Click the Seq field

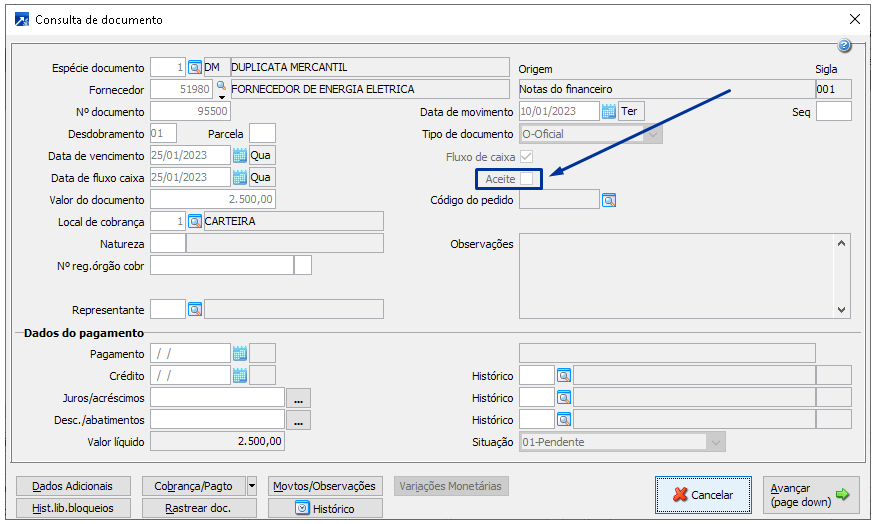[834, 111]
